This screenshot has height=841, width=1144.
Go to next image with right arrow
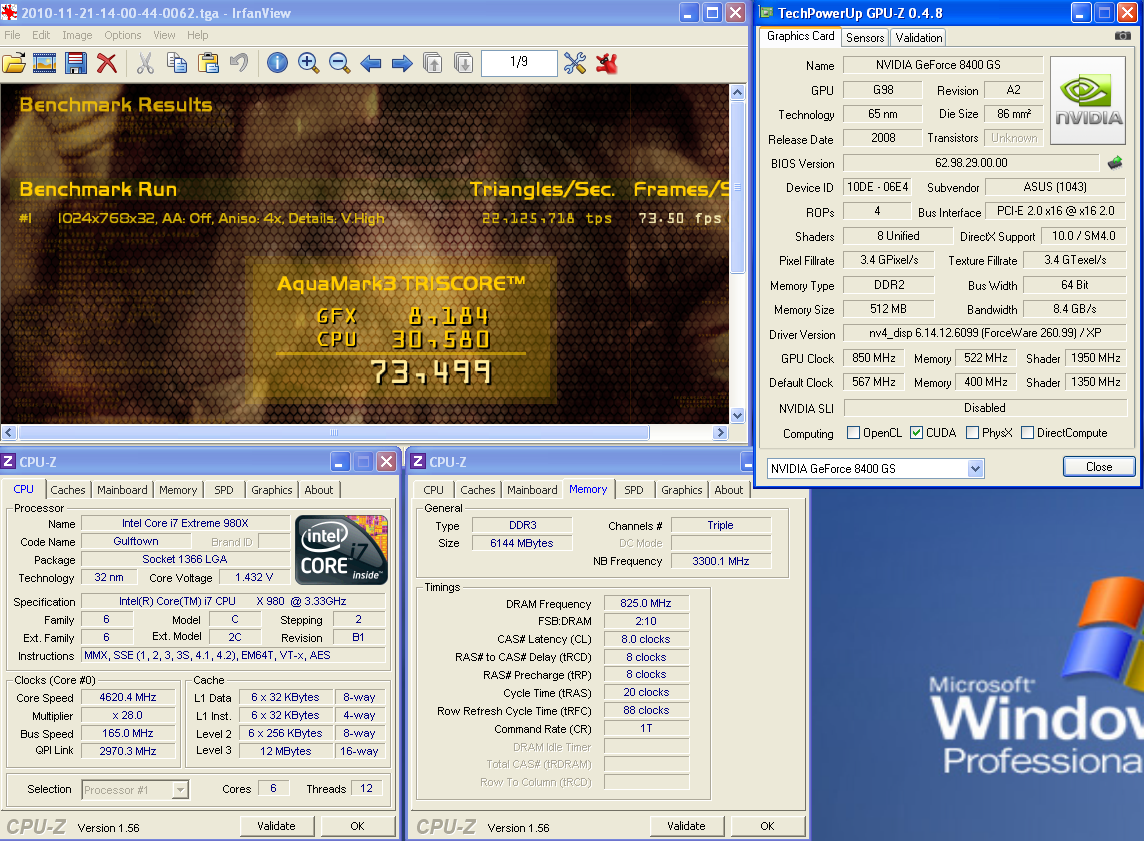[x=402, y=63]
